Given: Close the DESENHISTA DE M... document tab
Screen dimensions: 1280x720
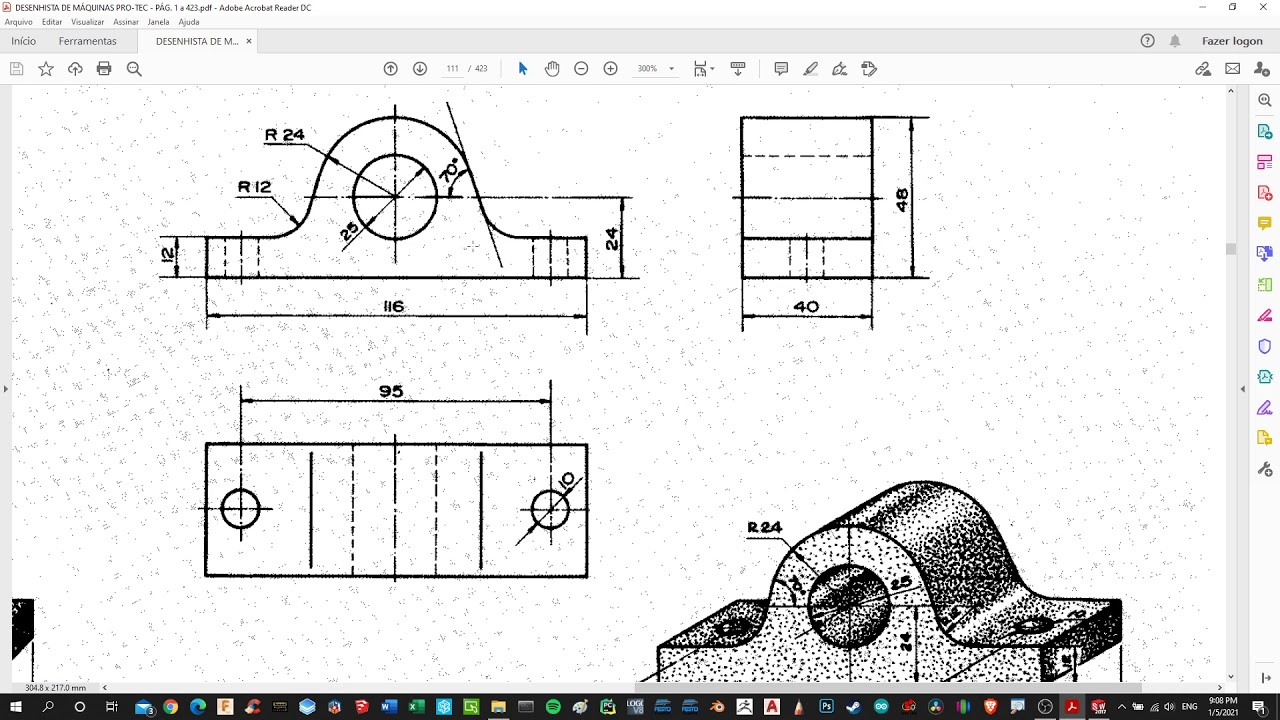Looking at the screenshot, I should [249, 41].
